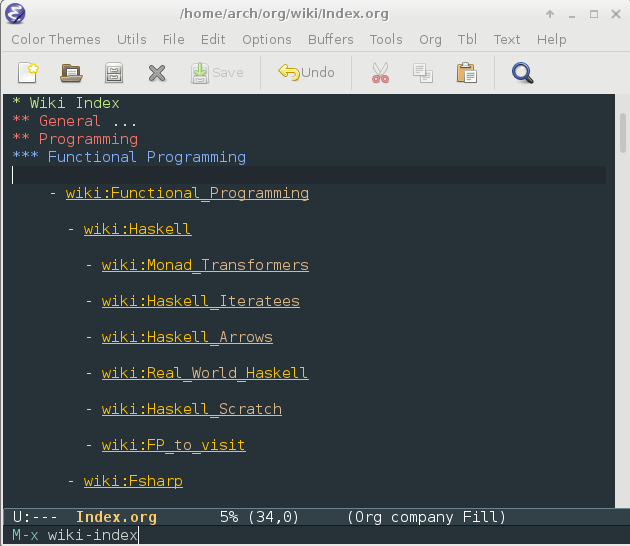Search with magnifying glass icon

(522, 73)
